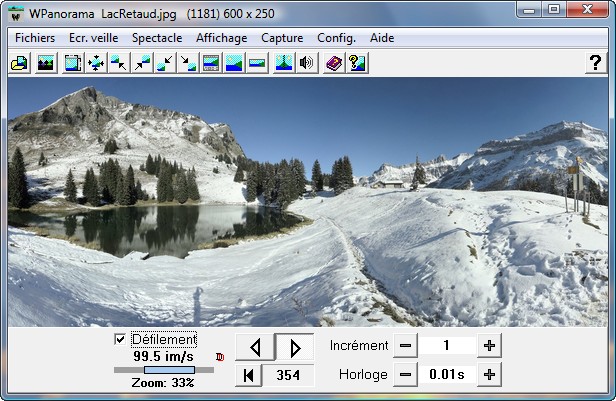Toggle sound with the speaker icon
This screenshot has height=401, width=616.
tap(307, 63)
